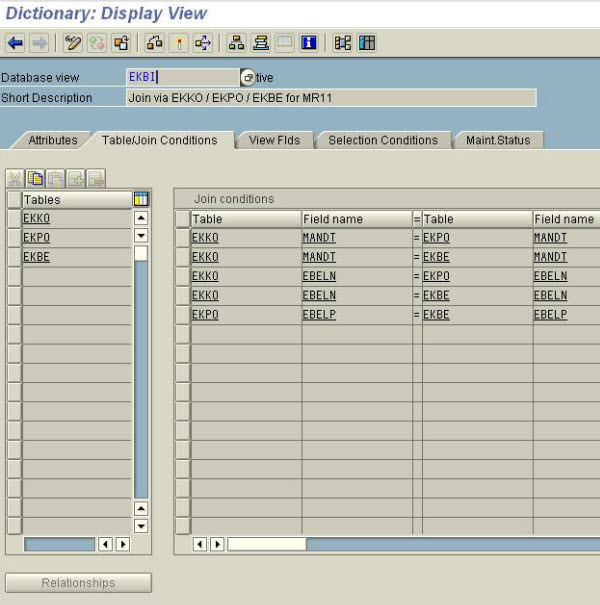
Task: Toggle Display/Change mode pencil icon
Action: [73, 43]
